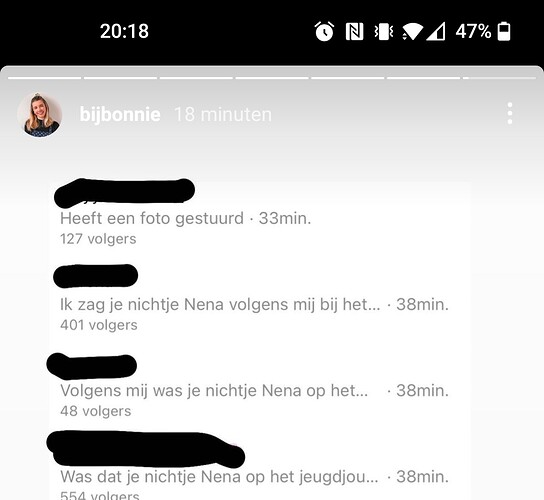Jump to the first story progress segment
This screenshot has height=500, width=544.
tap(44, 78)
